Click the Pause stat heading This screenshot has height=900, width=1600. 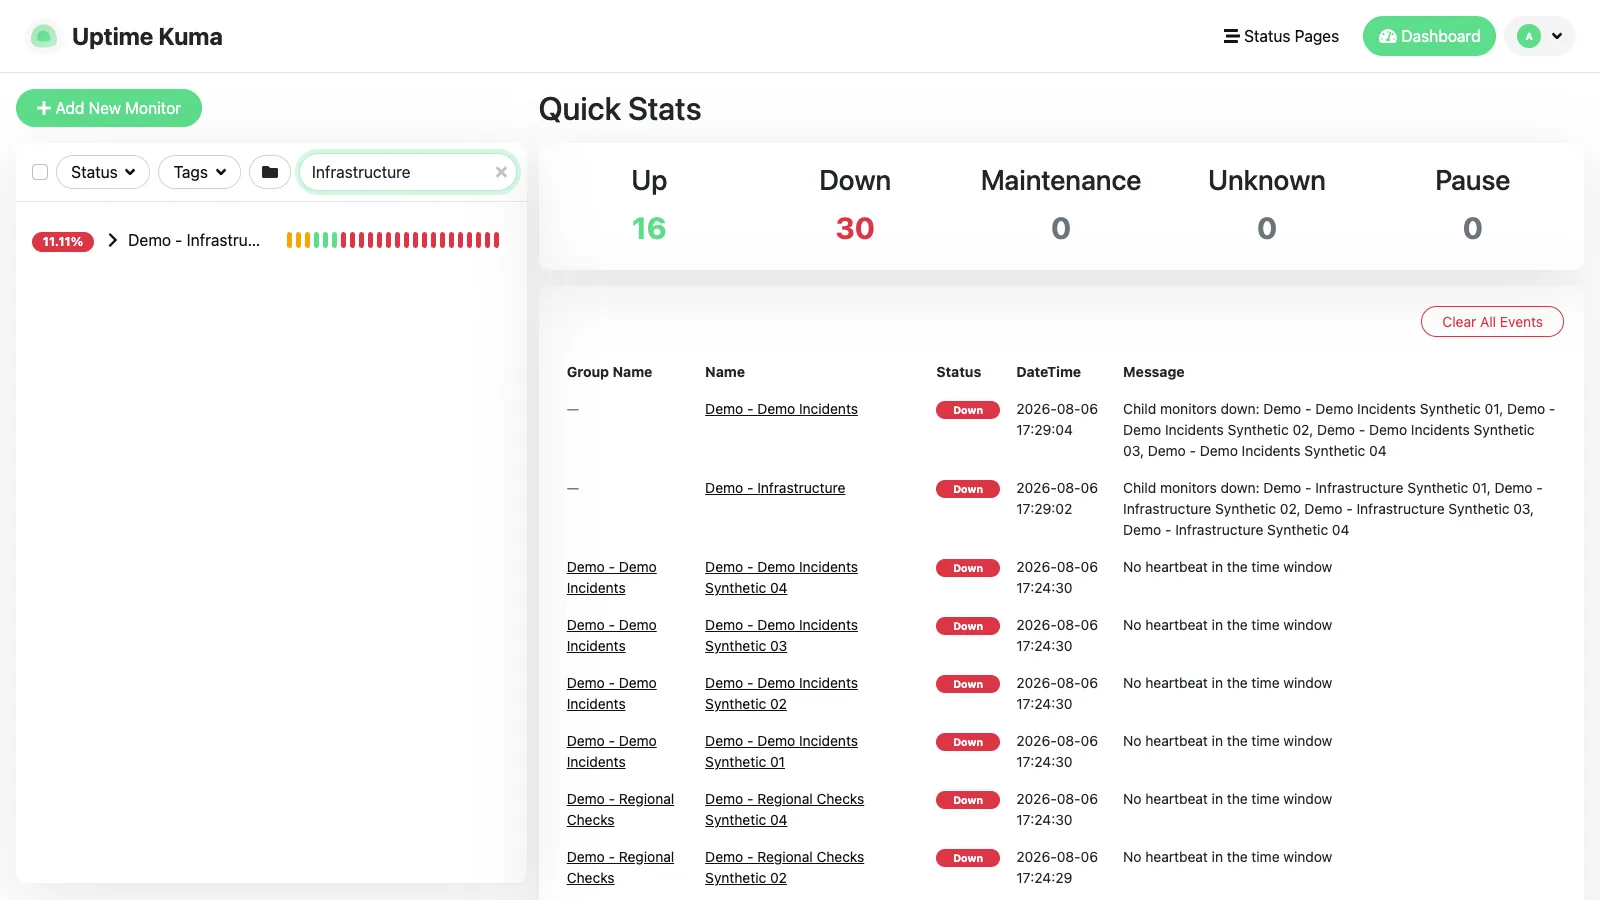(1473, 180)
